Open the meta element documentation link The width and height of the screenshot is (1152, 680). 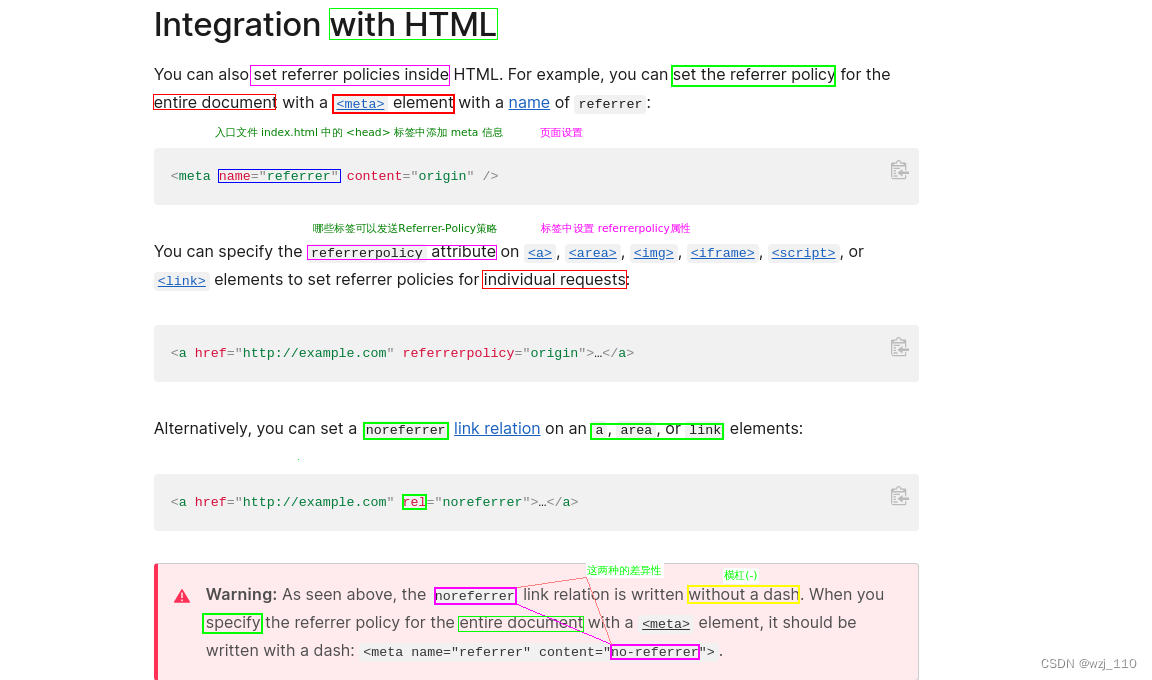pyautogui.click(x=358, y=104)
